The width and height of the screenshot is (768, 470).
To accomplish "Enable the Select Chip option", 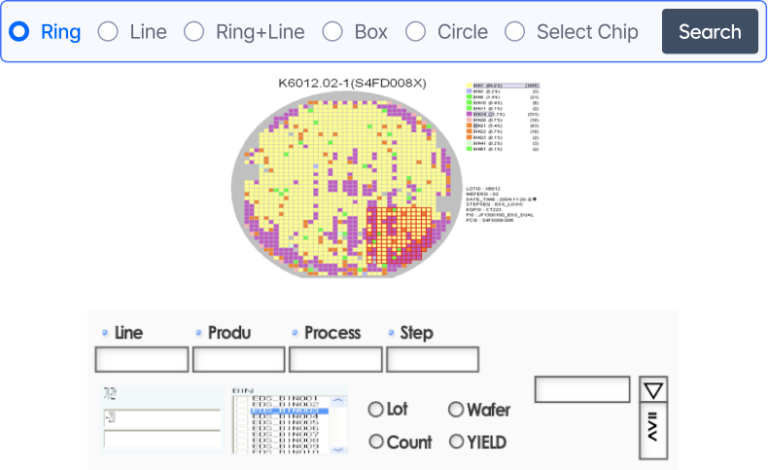I will (514, 32).
